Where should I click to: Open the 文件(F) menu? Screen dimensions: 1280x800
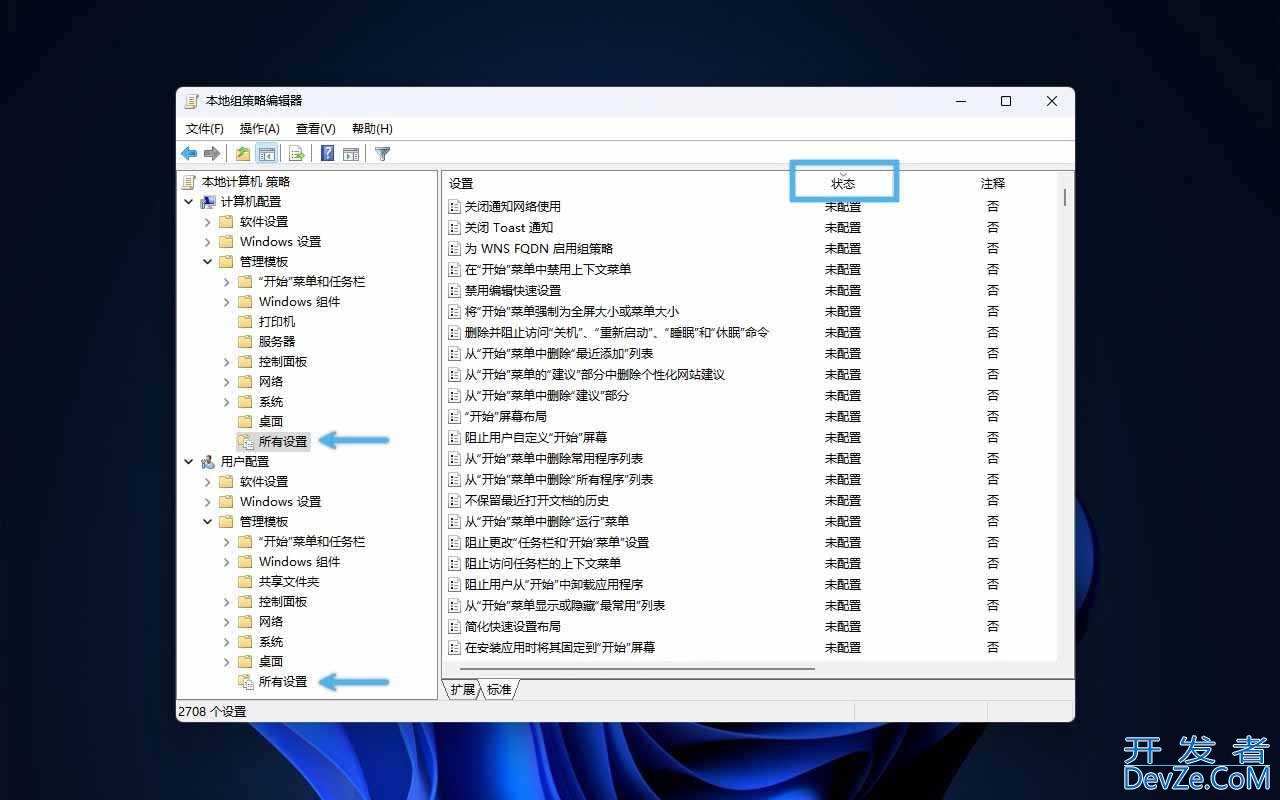[205, 129]
